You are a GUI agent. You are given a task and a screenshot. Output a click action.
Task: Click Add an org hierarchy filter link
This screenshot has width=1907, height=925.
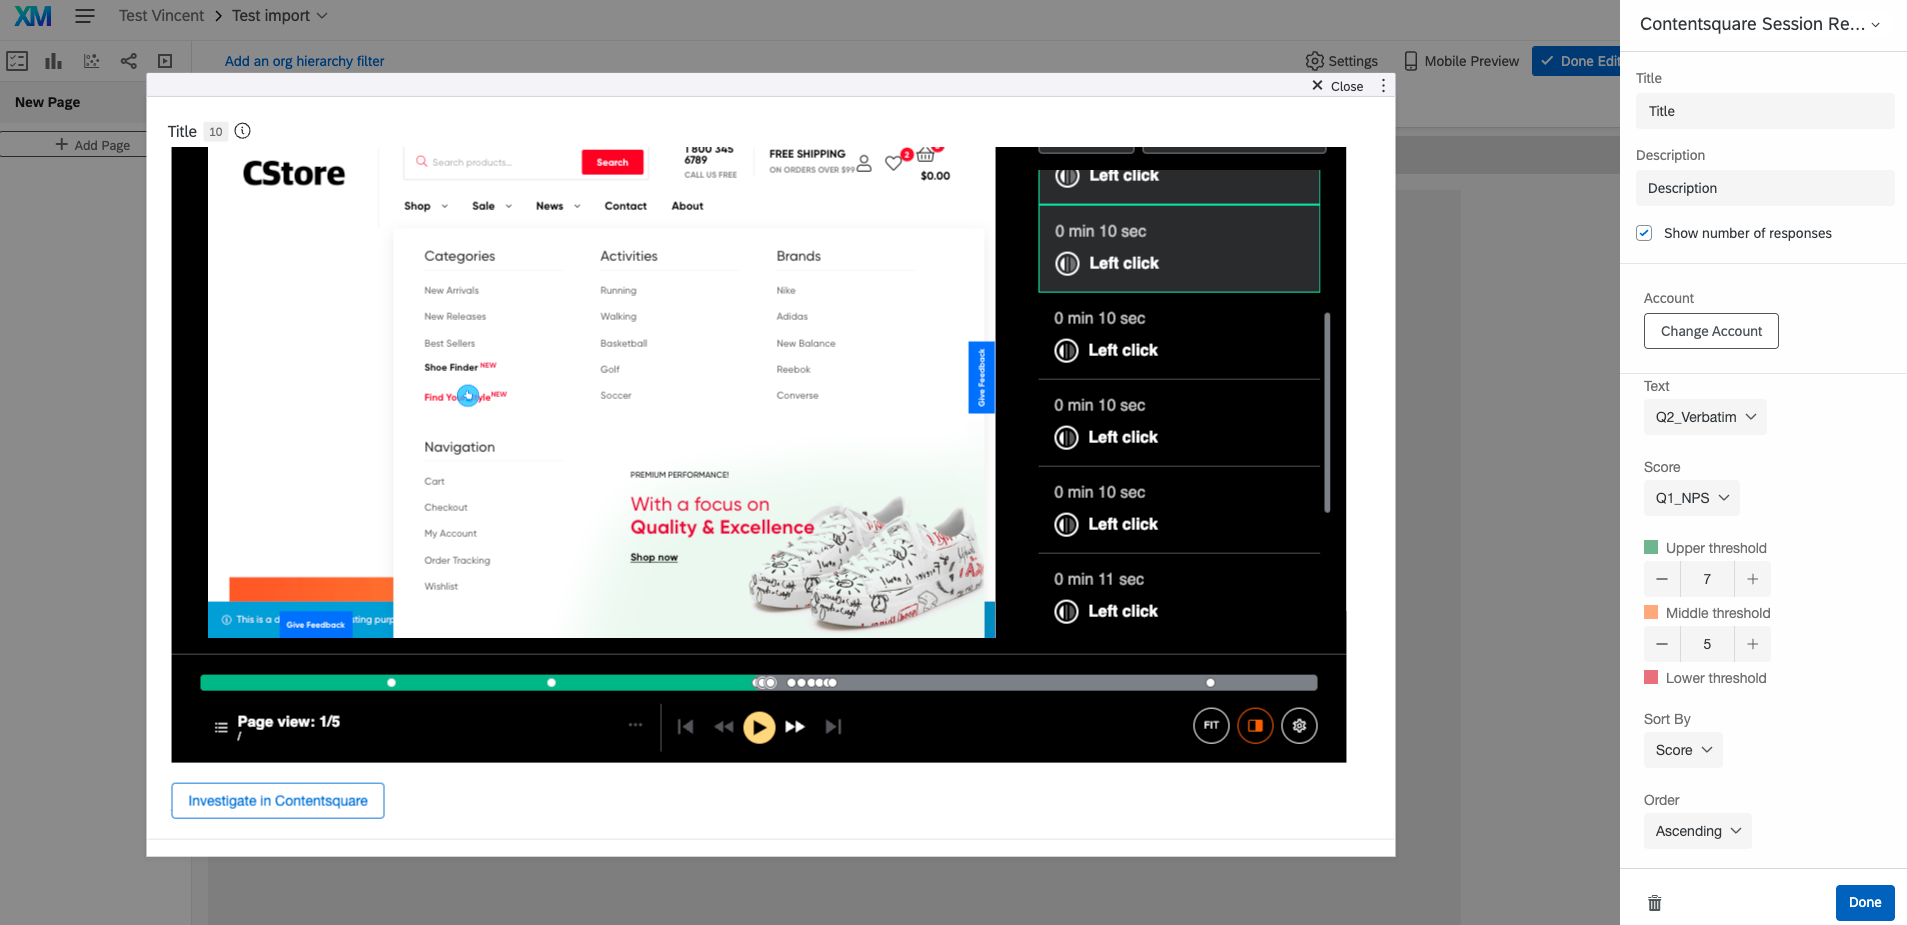click(x=304, y=61)
